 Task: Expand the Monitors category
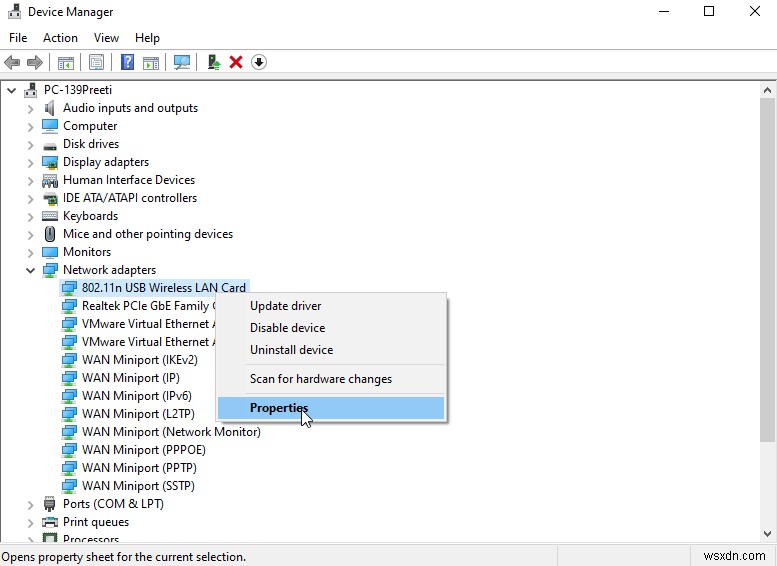31,253
